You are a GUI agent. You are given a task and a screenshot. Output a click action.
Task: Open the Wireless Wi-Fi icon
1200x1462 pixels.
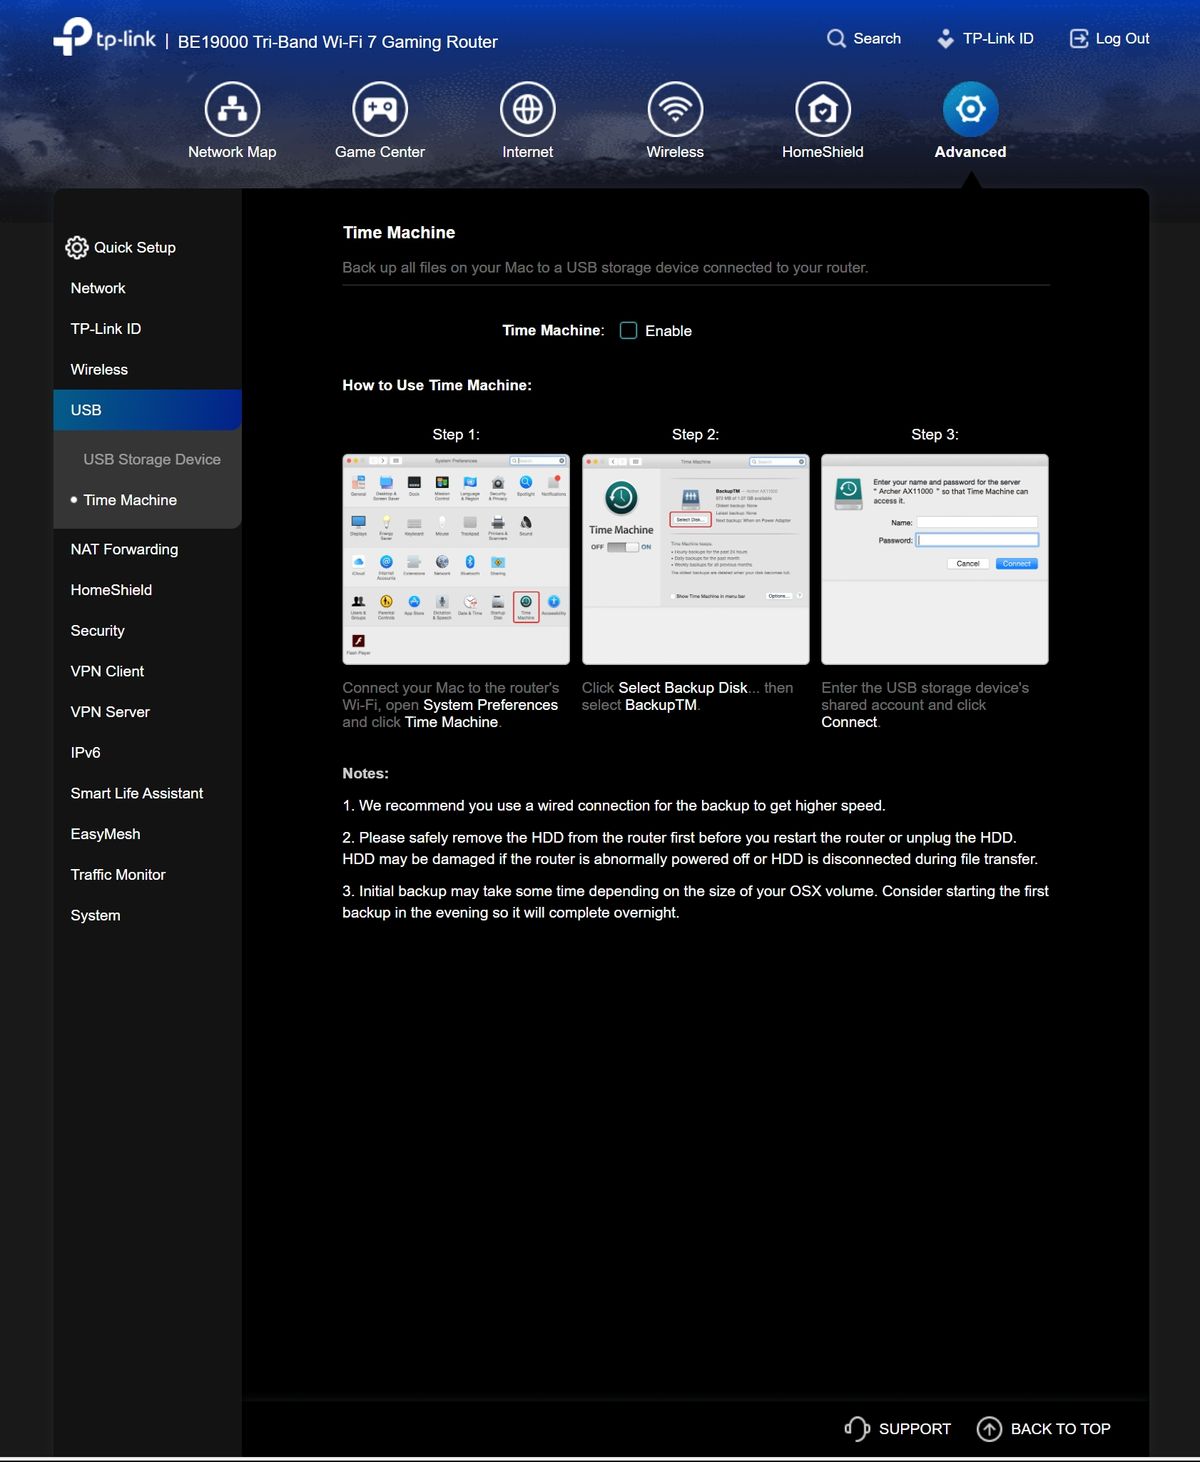pos(675,109)
